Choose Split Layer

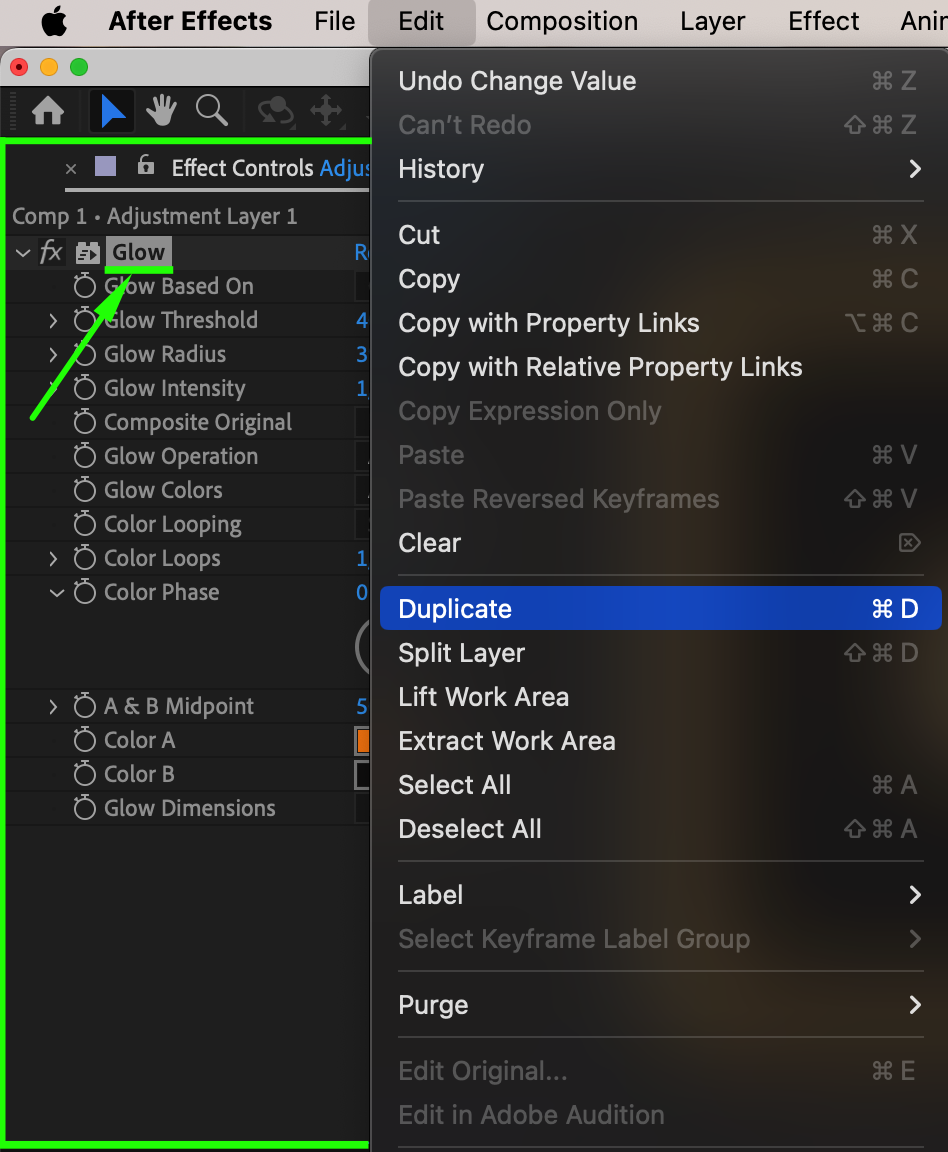click(x=660, y=653)
